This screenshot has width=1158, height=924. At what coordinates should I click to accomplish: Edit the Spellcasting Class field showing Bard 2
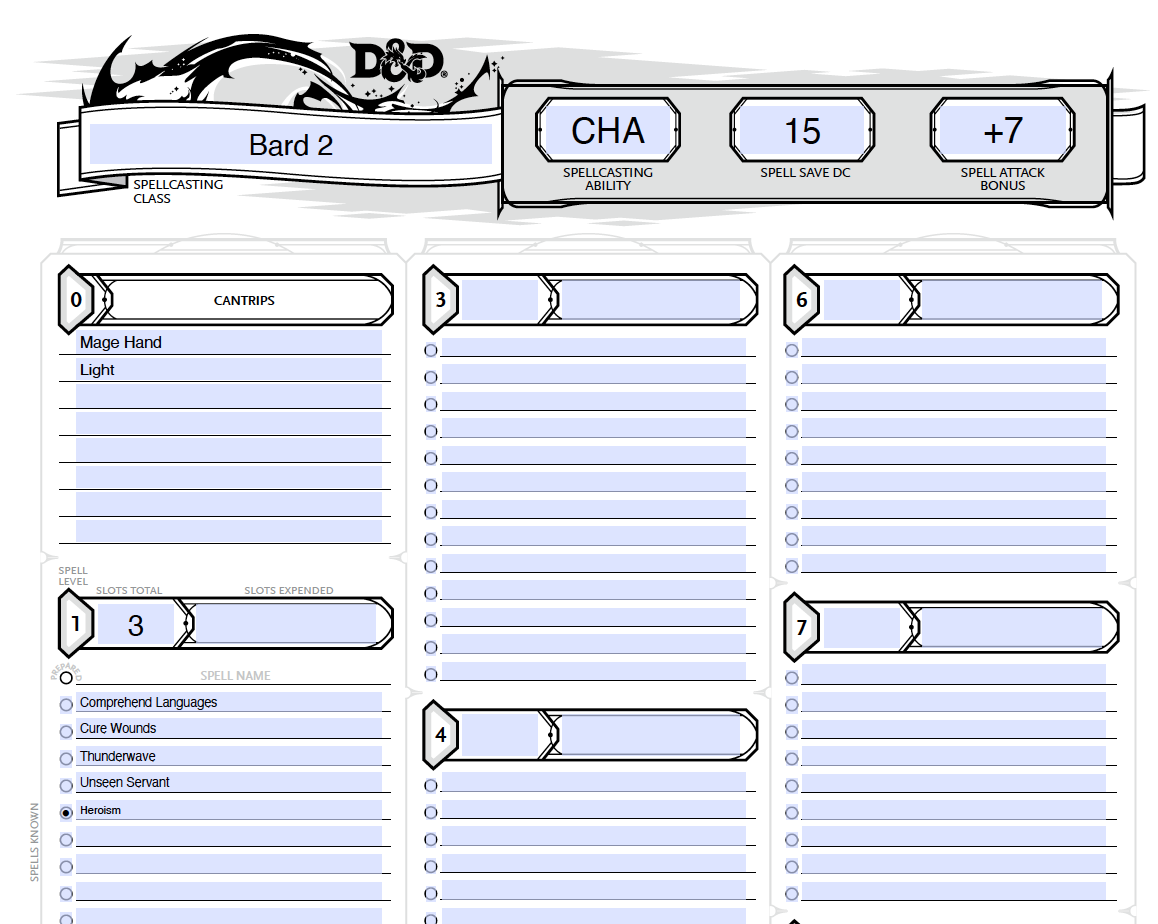click(x=290, y=144)
